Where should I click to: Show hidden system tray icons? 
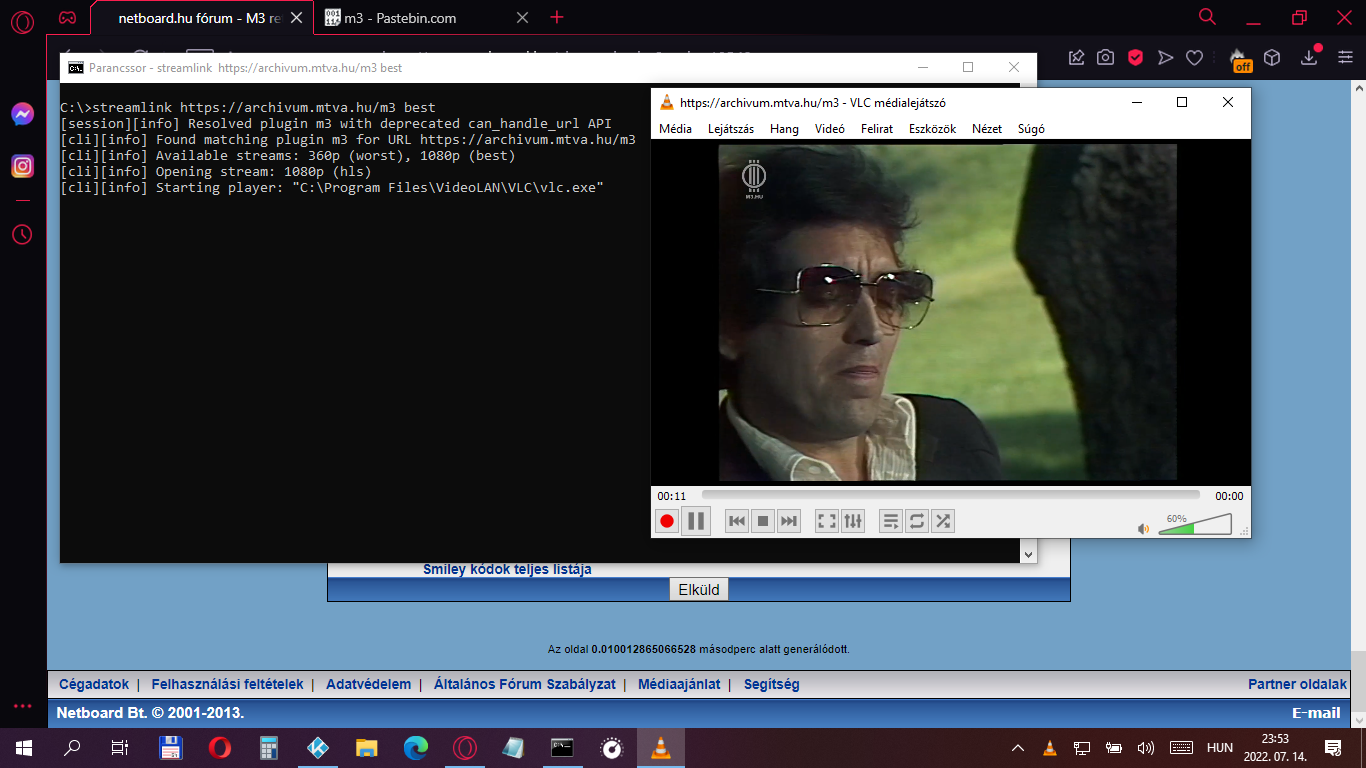tap(1018, 747)
